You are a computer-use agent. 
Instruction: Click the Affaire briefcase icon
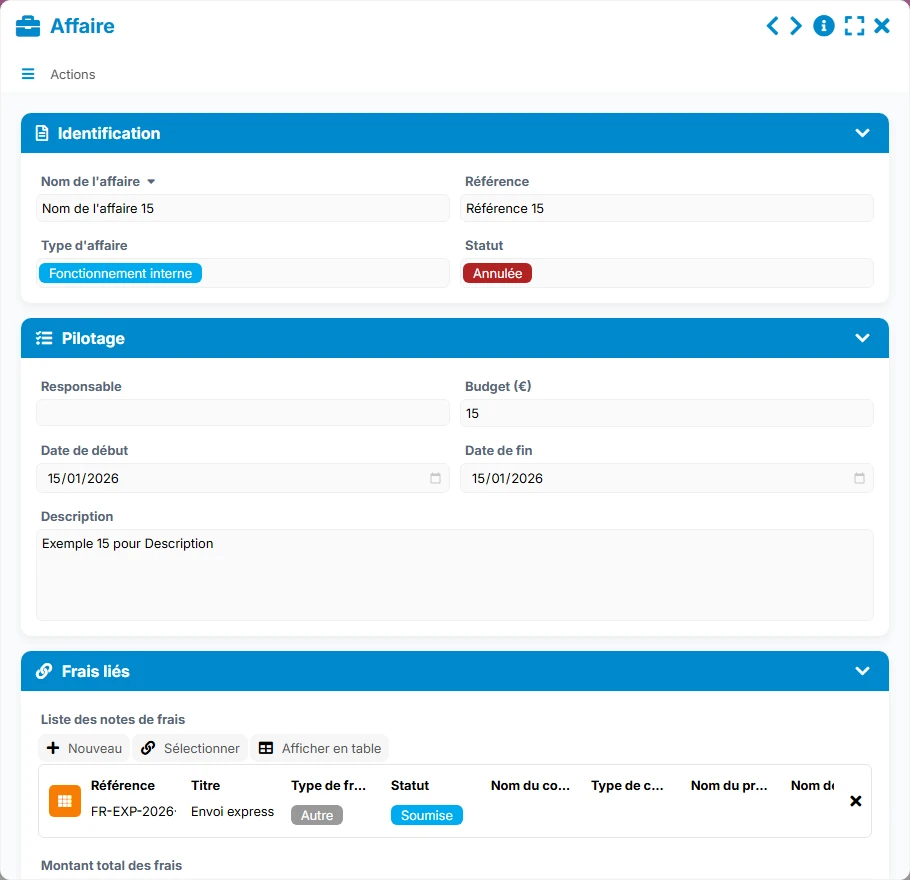[x=28, y=26]
